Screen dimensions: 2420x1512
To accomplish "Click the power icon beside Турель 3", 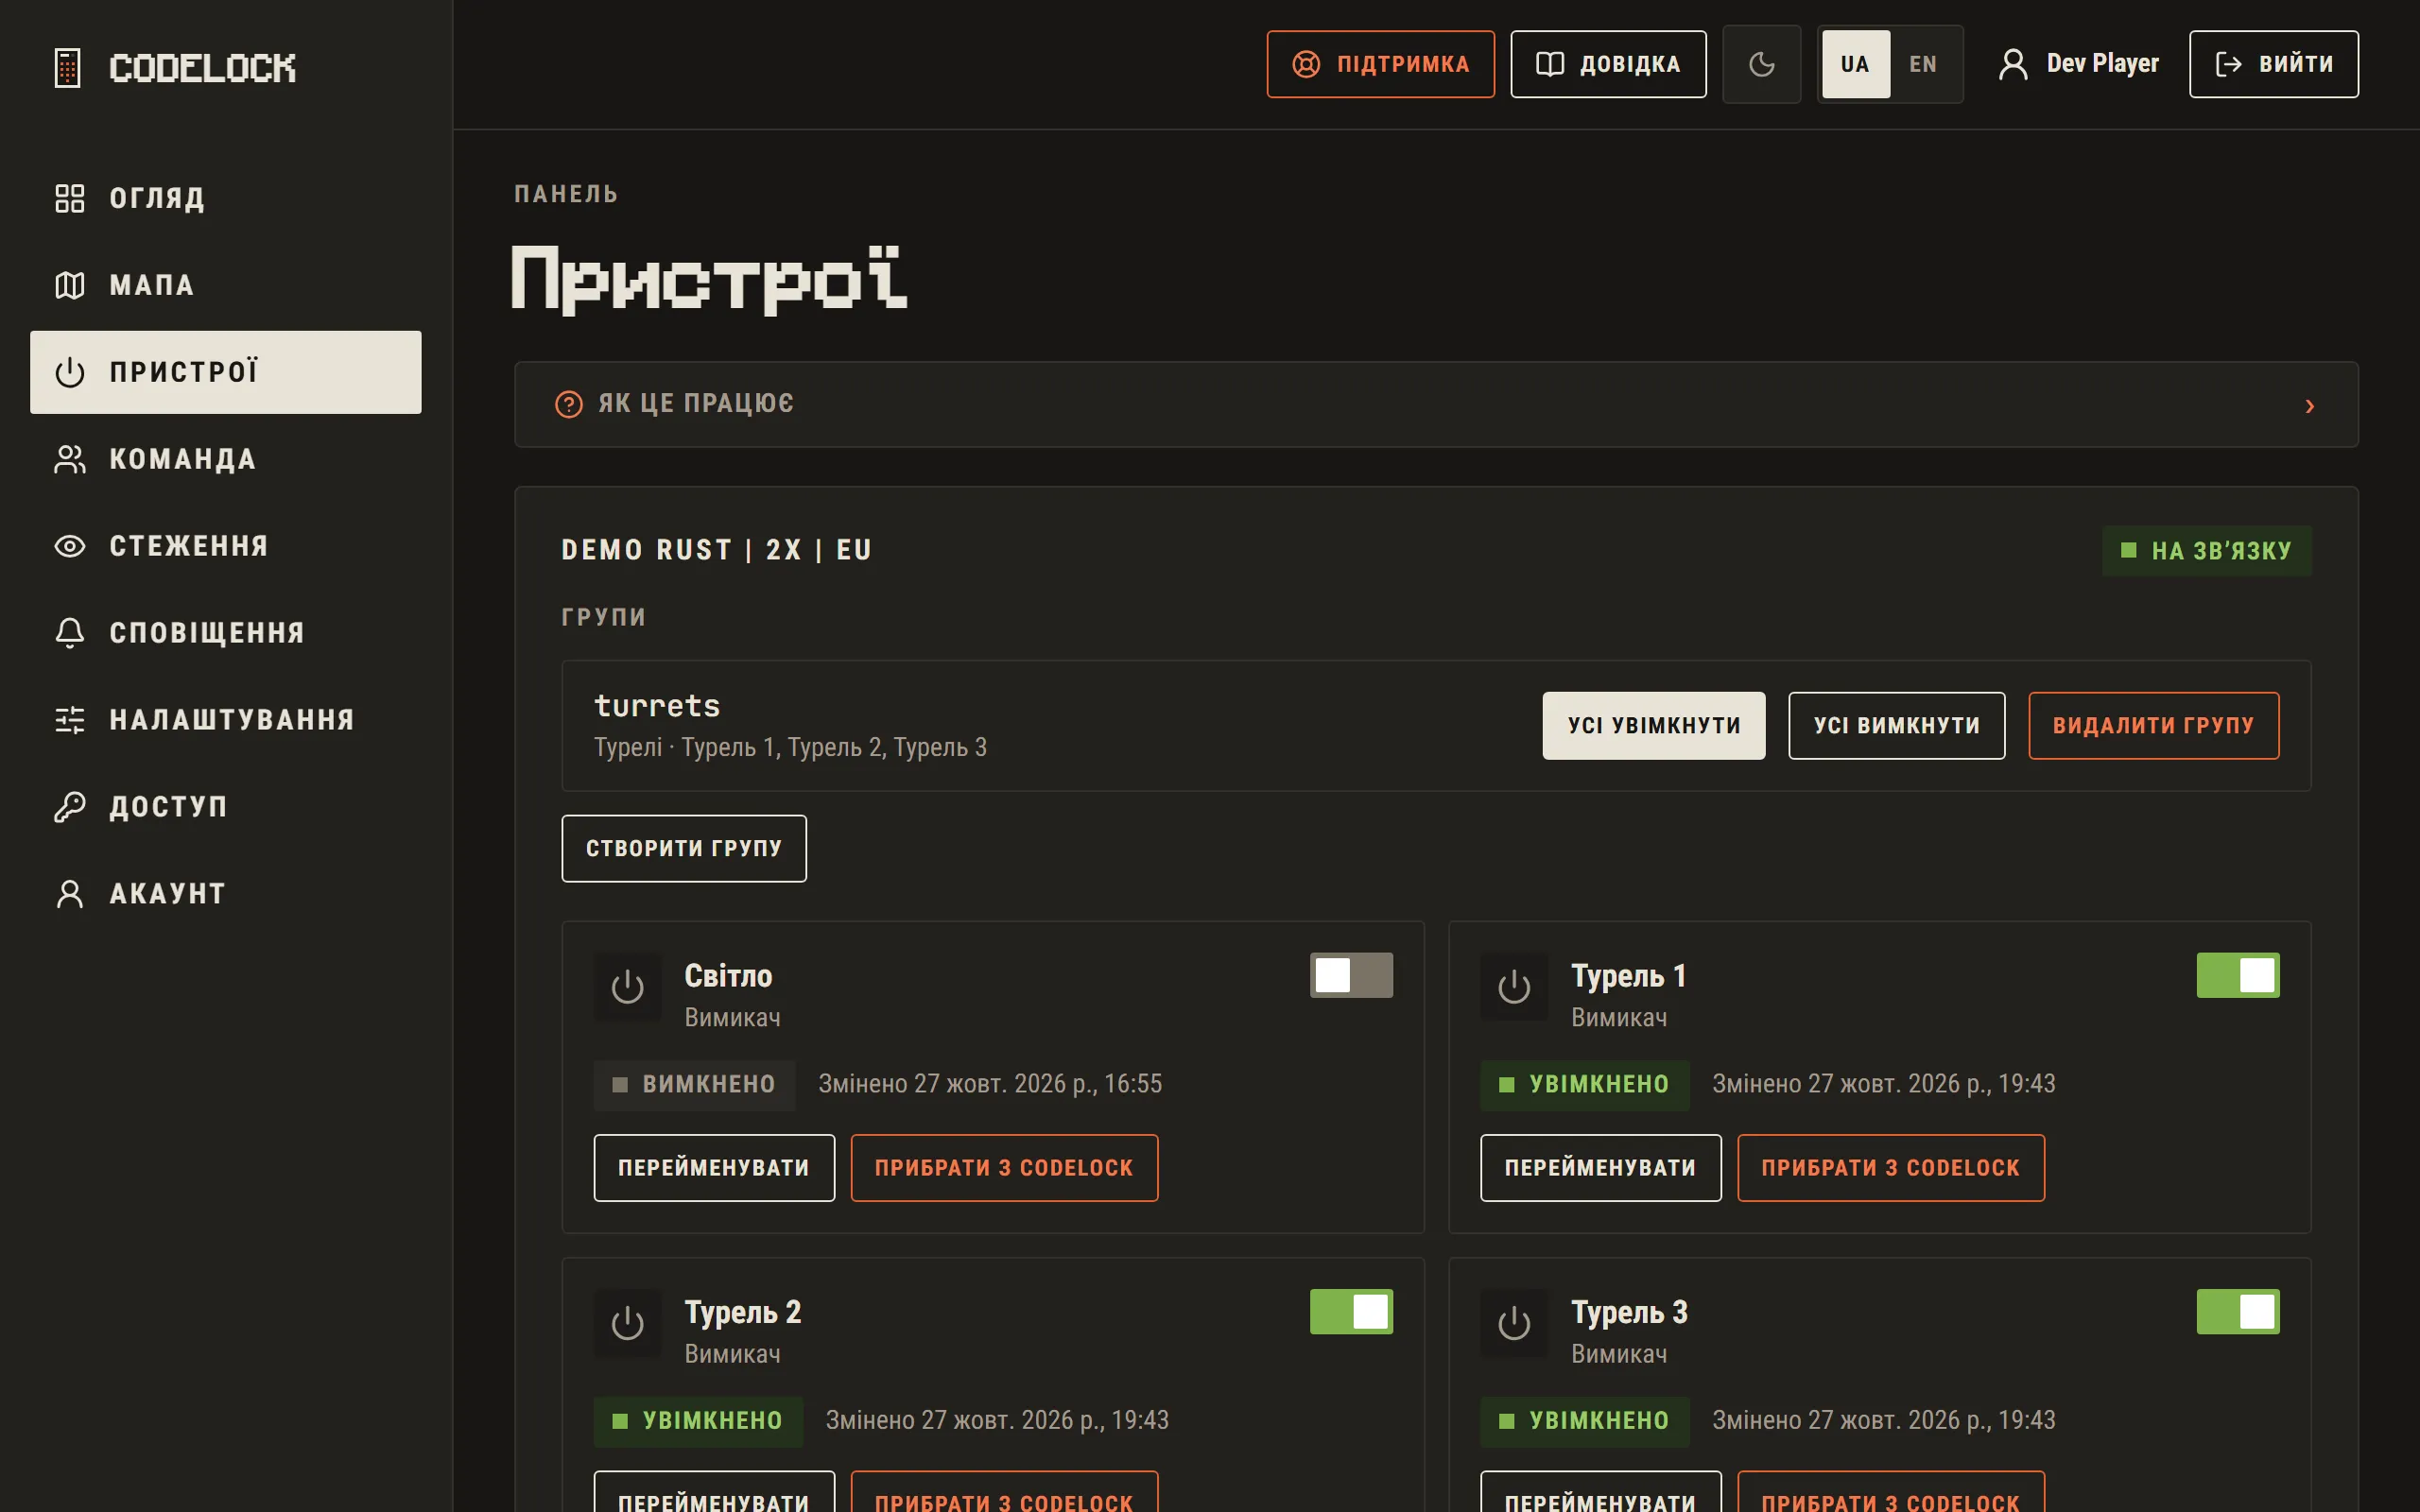I will [x=1514, y=1322].
